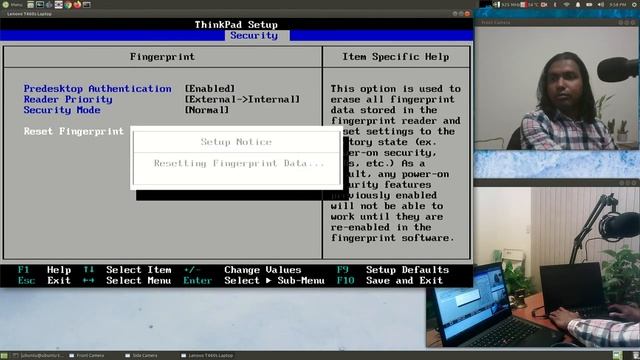This screenshot has width=640, height=360.
Task: Click the Front Camera video feed
Action: 557,88
